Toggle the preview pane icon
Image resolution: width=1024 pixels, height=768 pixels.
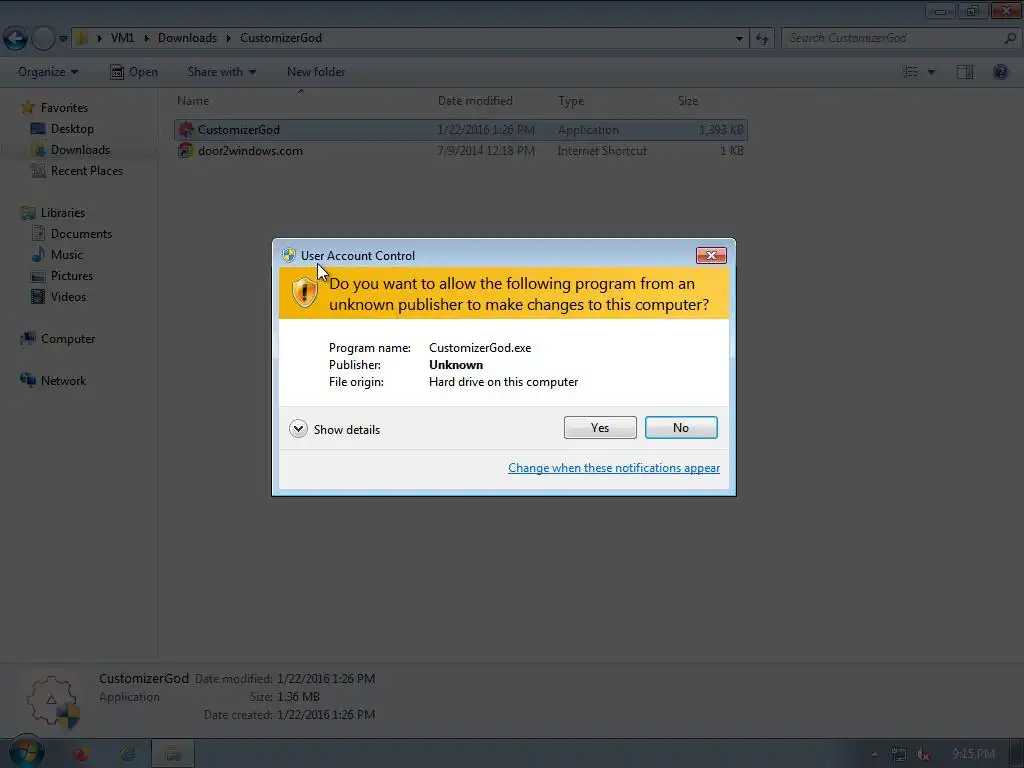point(965,72)
